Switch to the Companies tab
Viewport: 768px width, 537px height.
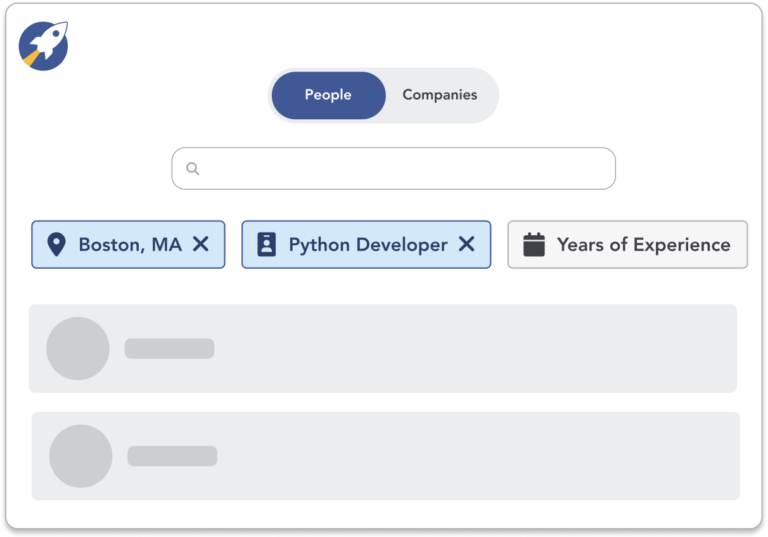[440, 95]
